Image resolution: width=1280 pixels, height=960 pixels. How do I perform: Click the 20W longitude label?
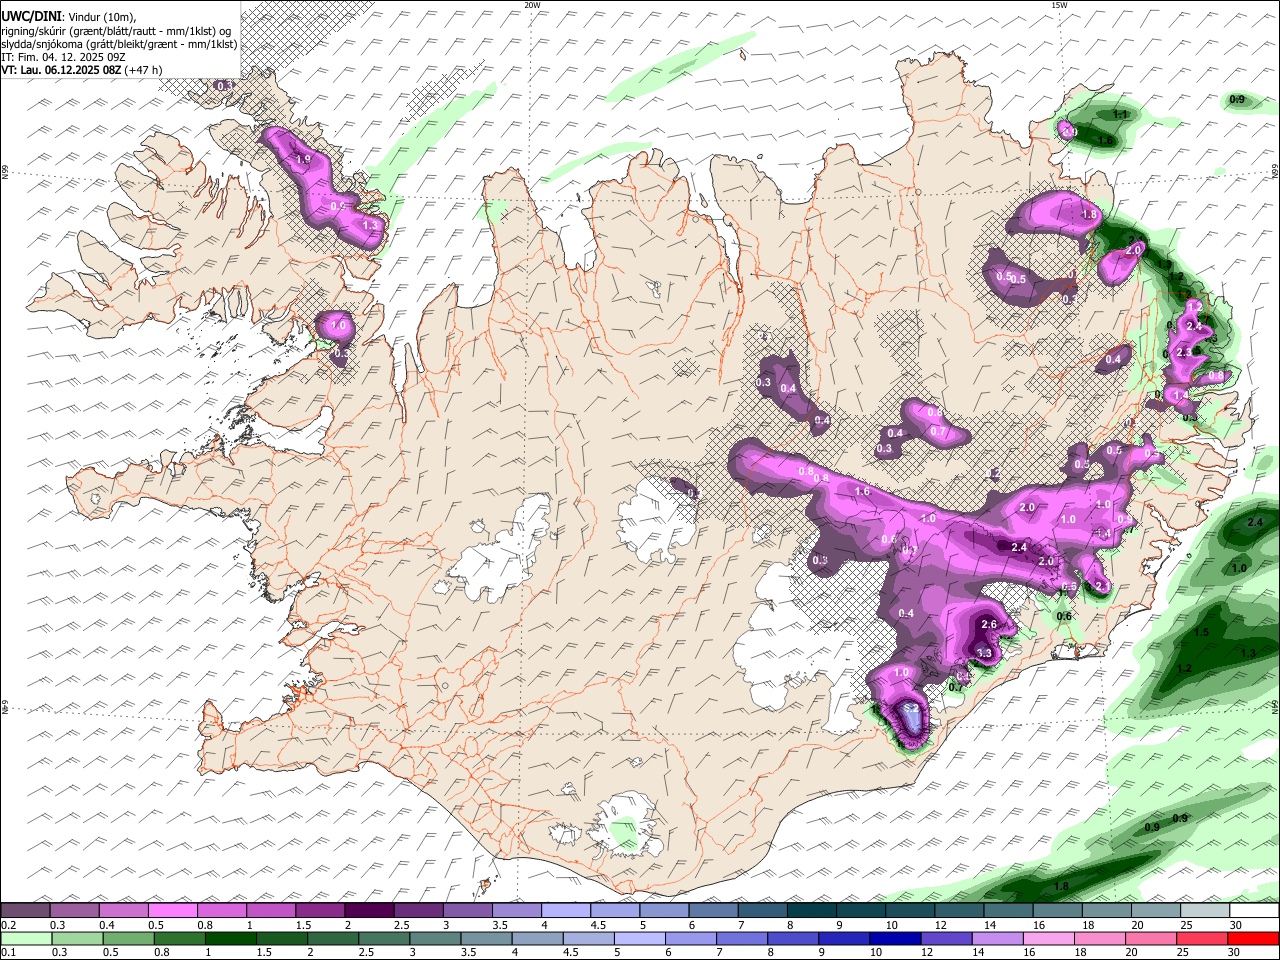pos(533,4)
